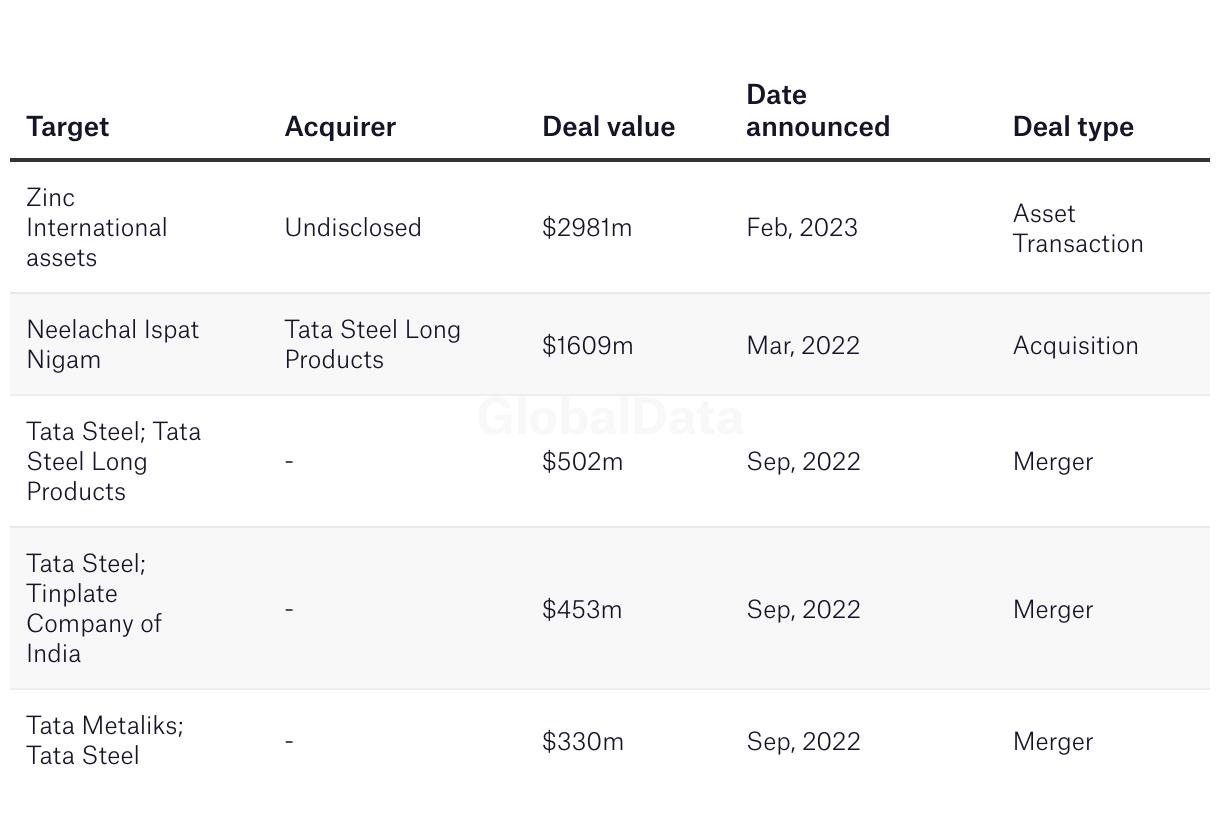This screenshot has height=832, width=1220.
Task: Click the Date announced column header
Action: tap(817, 111)
